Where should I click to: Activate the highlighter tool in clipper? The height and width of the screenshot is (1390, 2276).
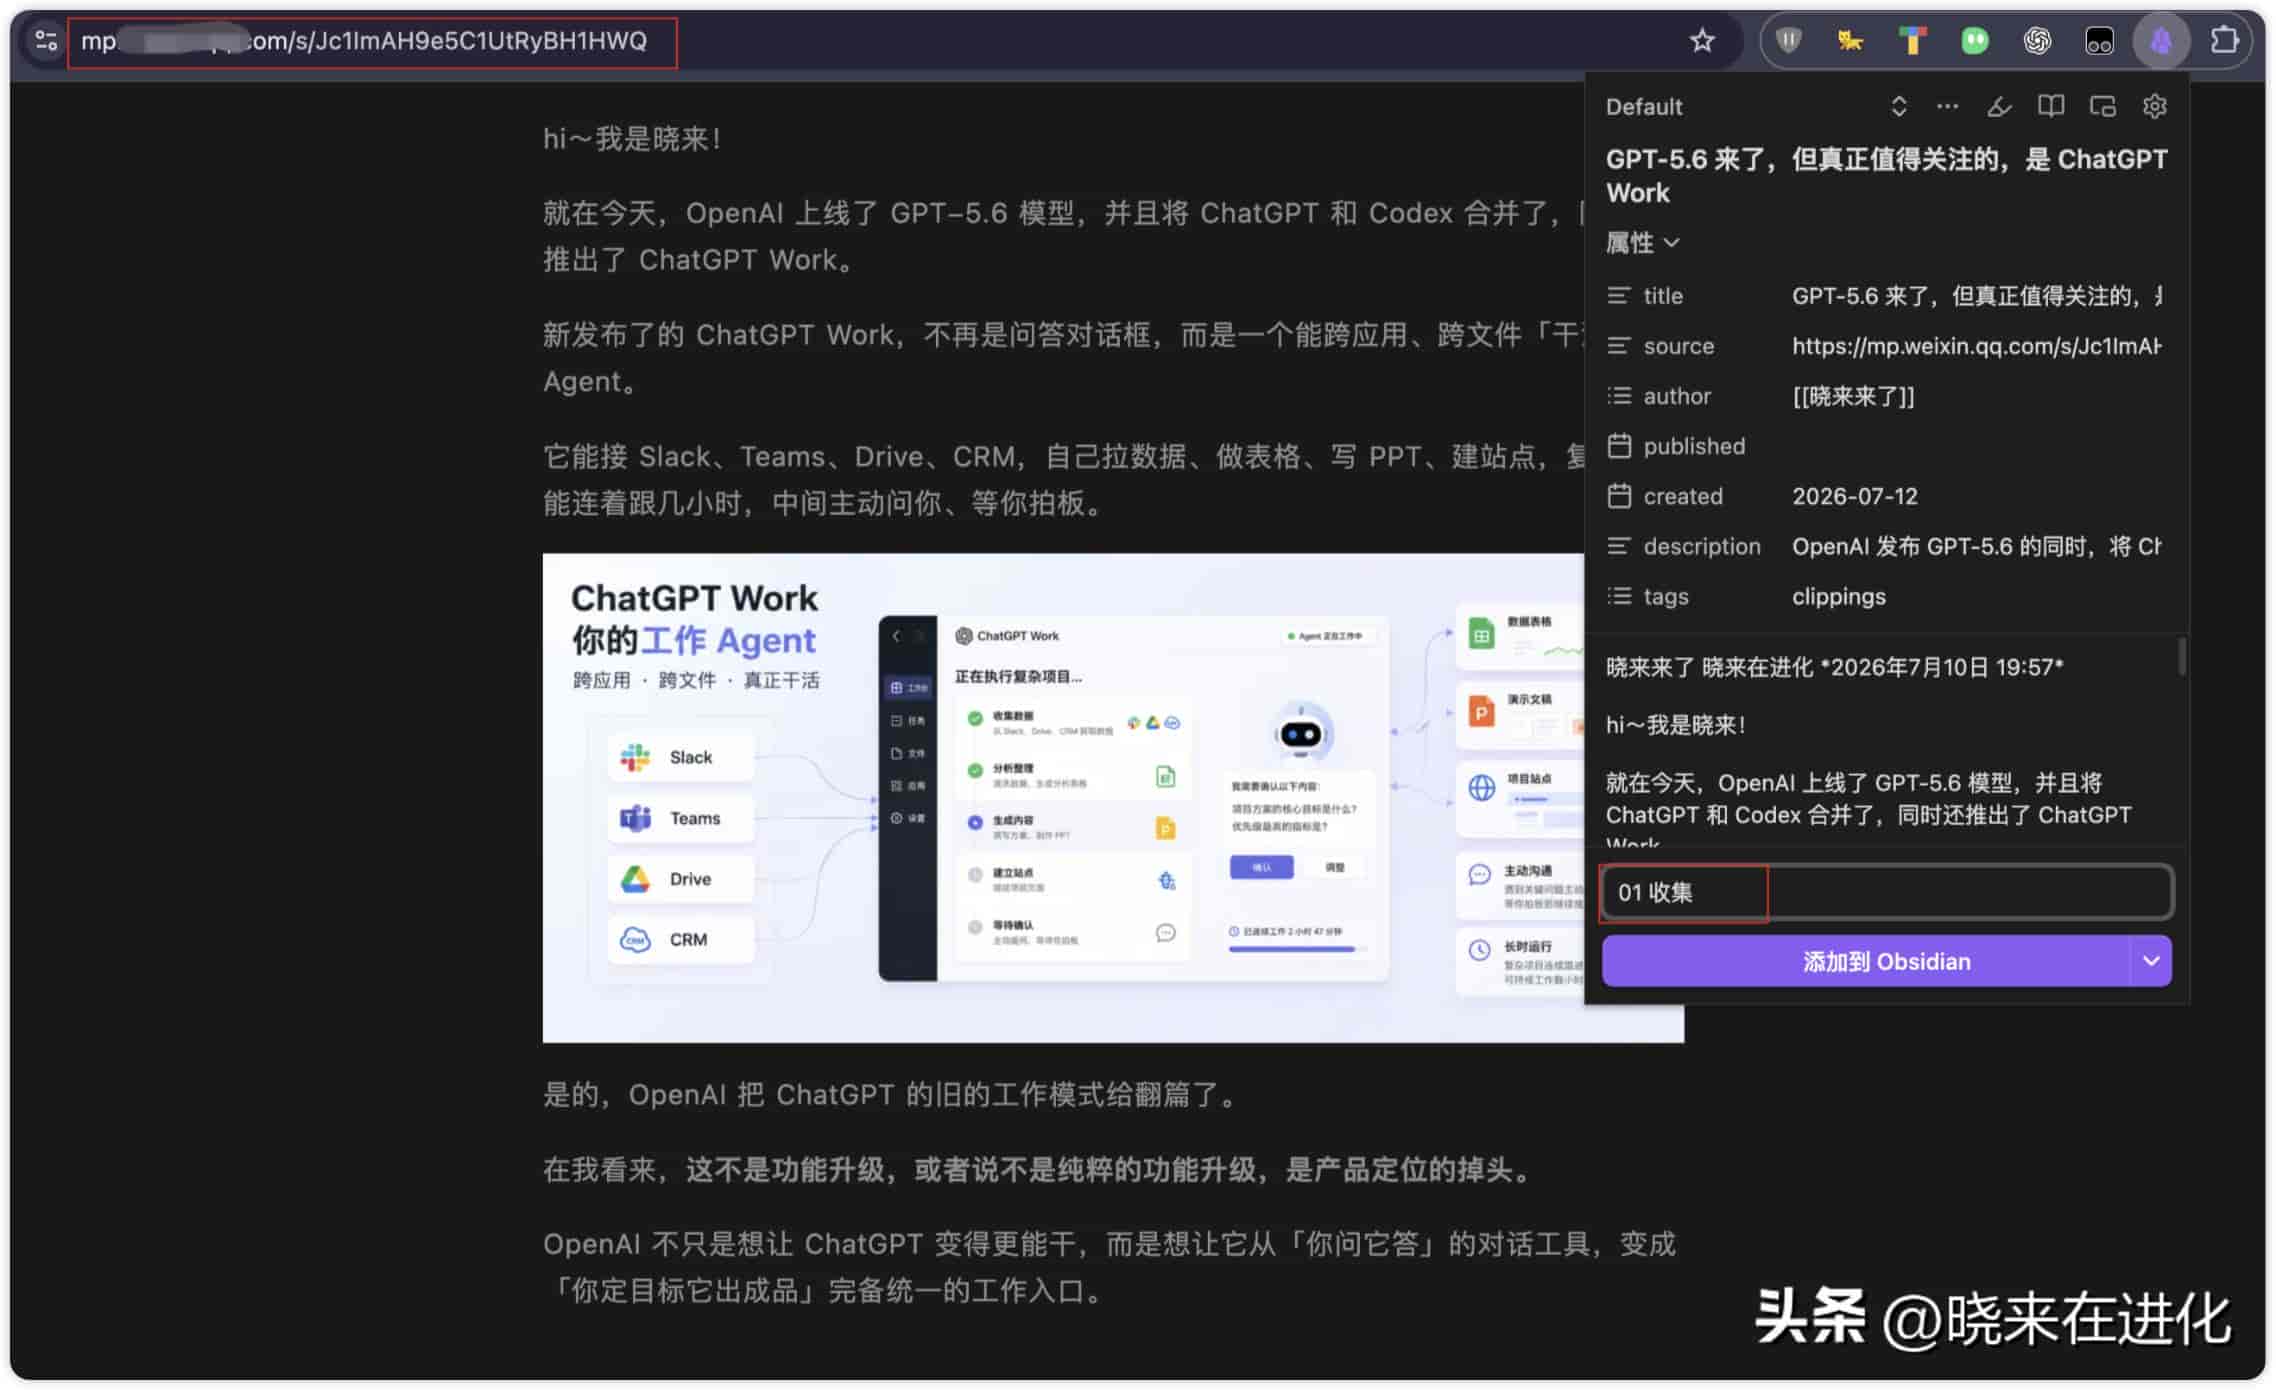(1999, 106)
